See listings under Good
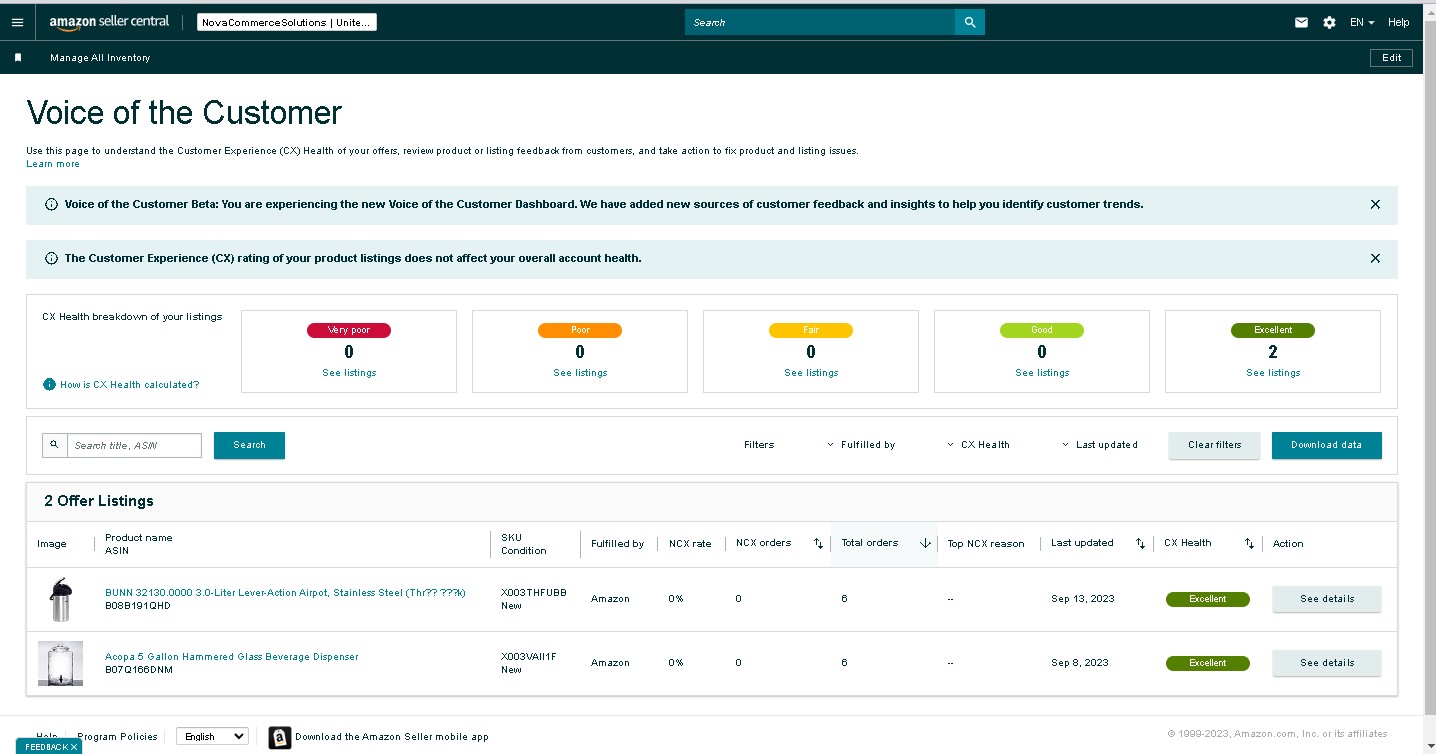1436x754 pixels. pyautogui.click(x=1042, y=373)
